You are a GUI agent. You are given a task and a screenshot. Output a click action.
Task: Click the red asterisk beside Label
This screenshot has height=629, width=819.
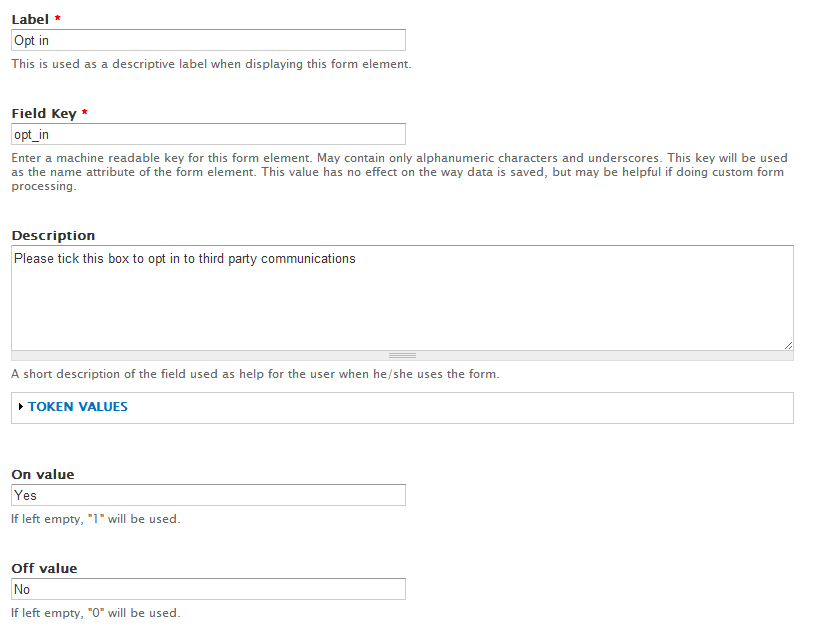click(x=57, y=18)
